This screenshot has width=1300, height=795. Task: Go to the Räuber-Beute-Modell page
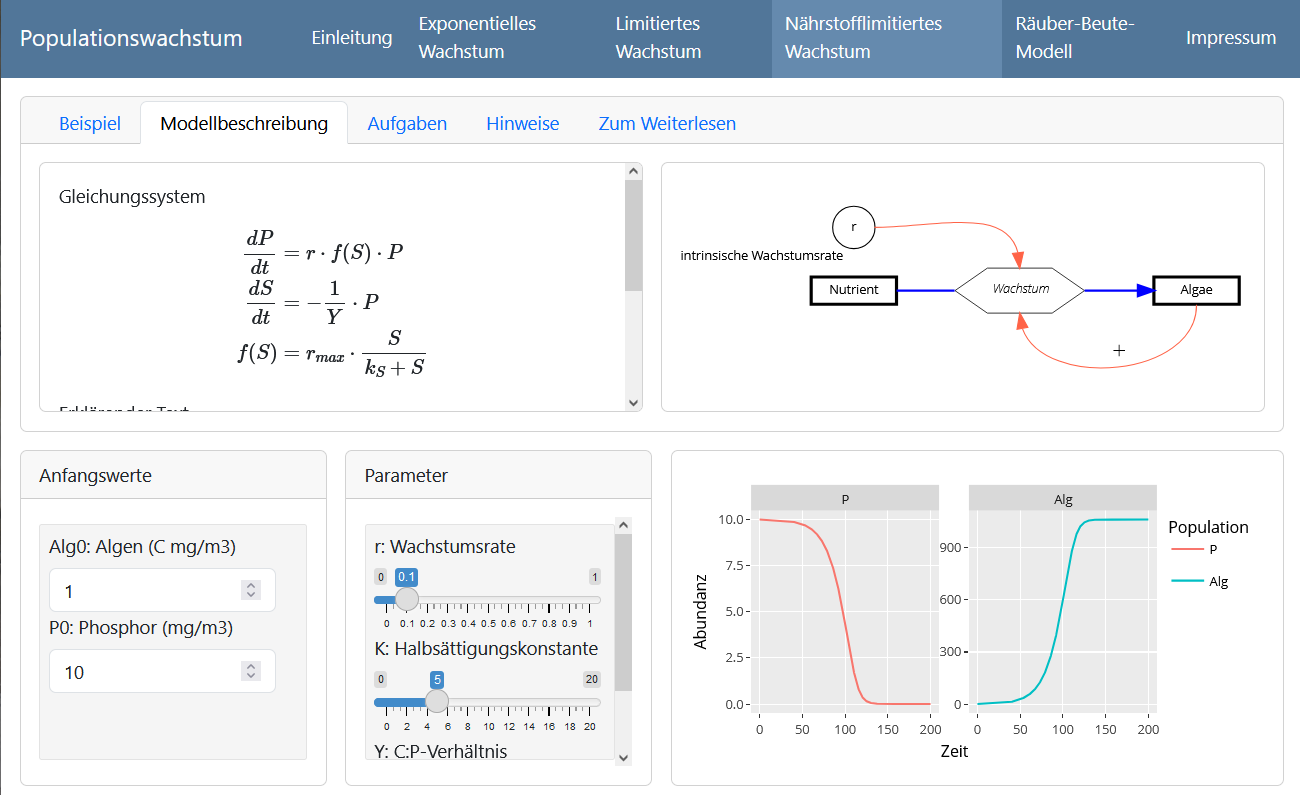1074,38
